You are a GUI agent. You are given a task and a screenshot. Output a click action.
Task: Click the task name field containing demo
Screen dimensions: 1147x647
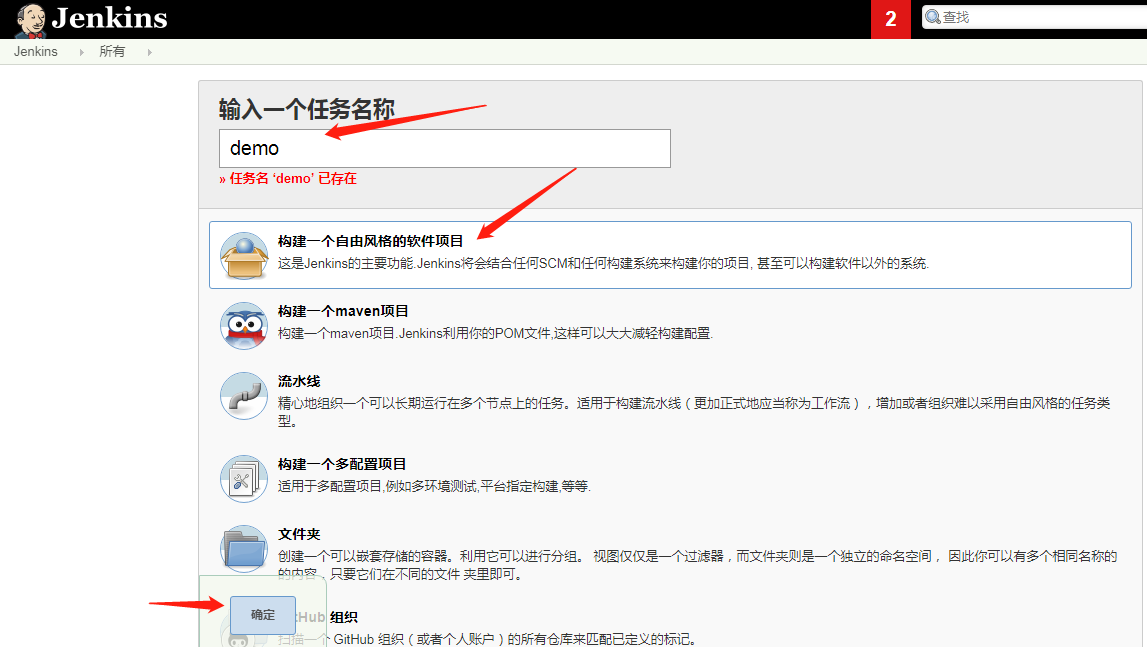point(445,149)
